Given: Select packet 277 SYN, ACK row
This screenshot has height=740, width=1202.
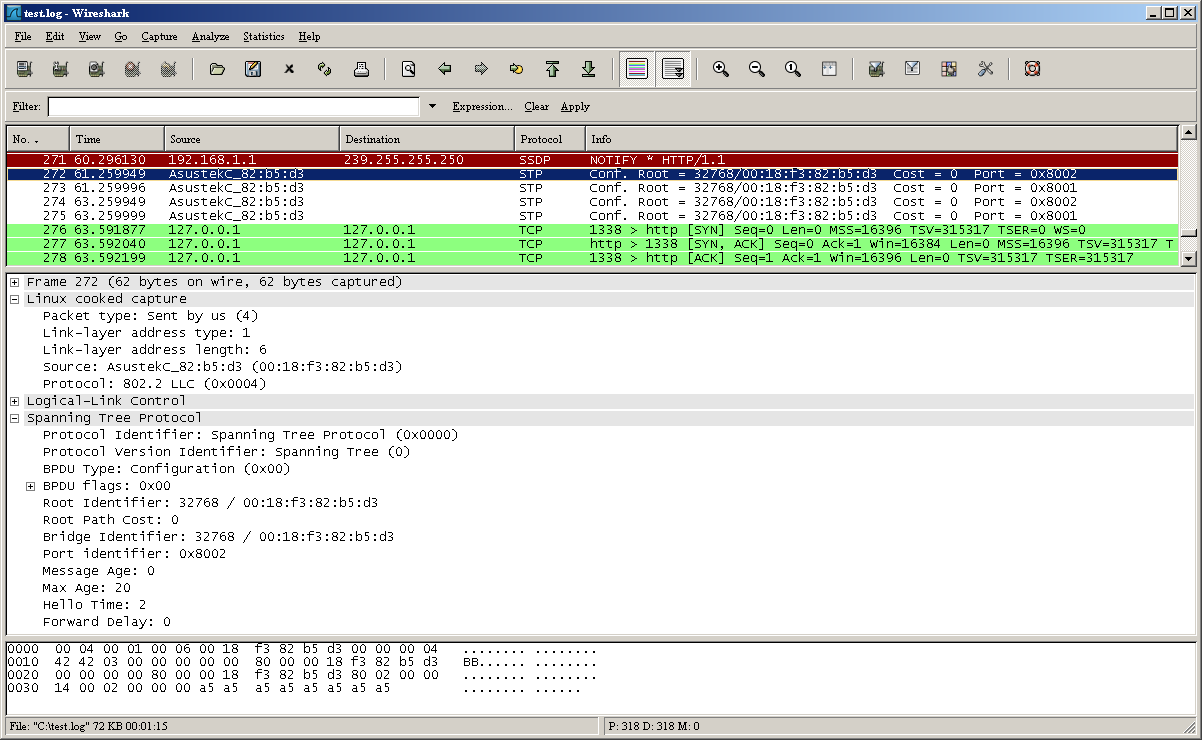Looking at the screenshot, I should [x=592, y=244].
